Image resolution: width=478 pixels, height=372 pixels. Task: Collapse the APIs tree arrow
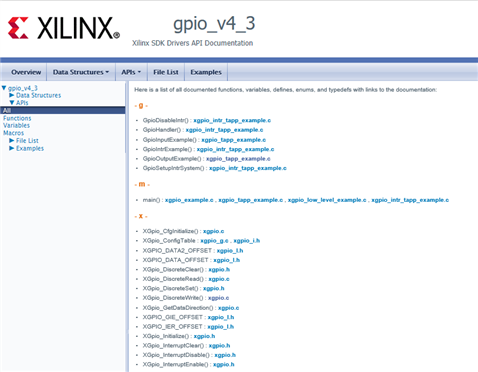pyautogui.click(x=12, y=103)
